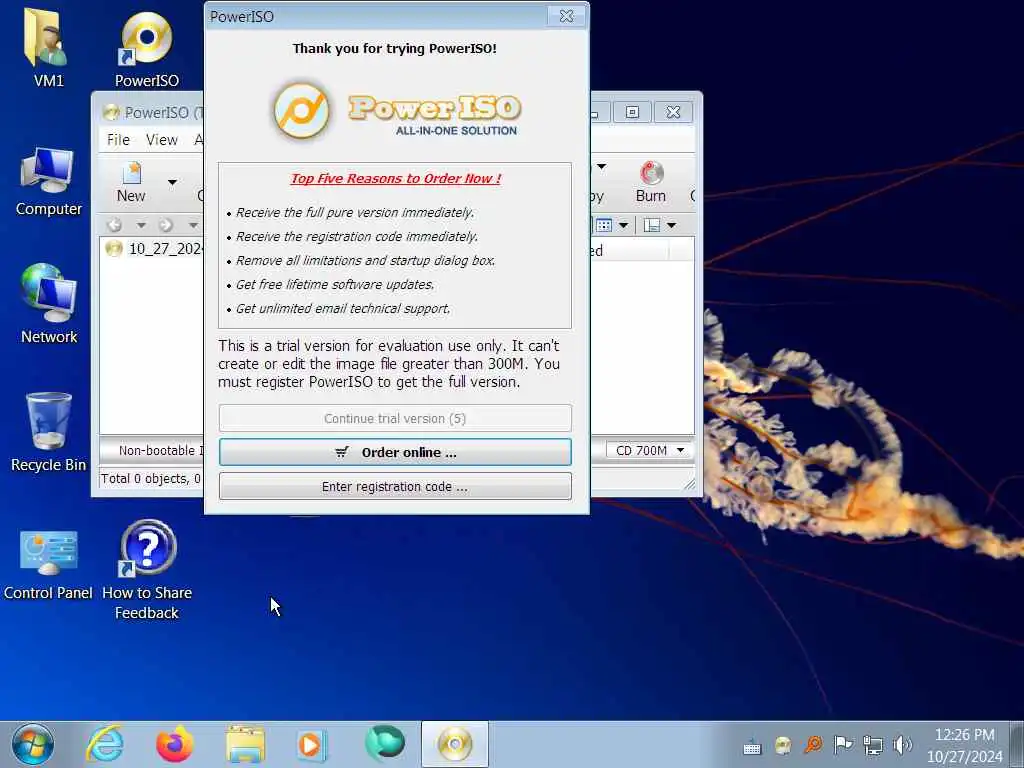
Task: Open the green globe taskbar application
Action: [x=385, y=743]
